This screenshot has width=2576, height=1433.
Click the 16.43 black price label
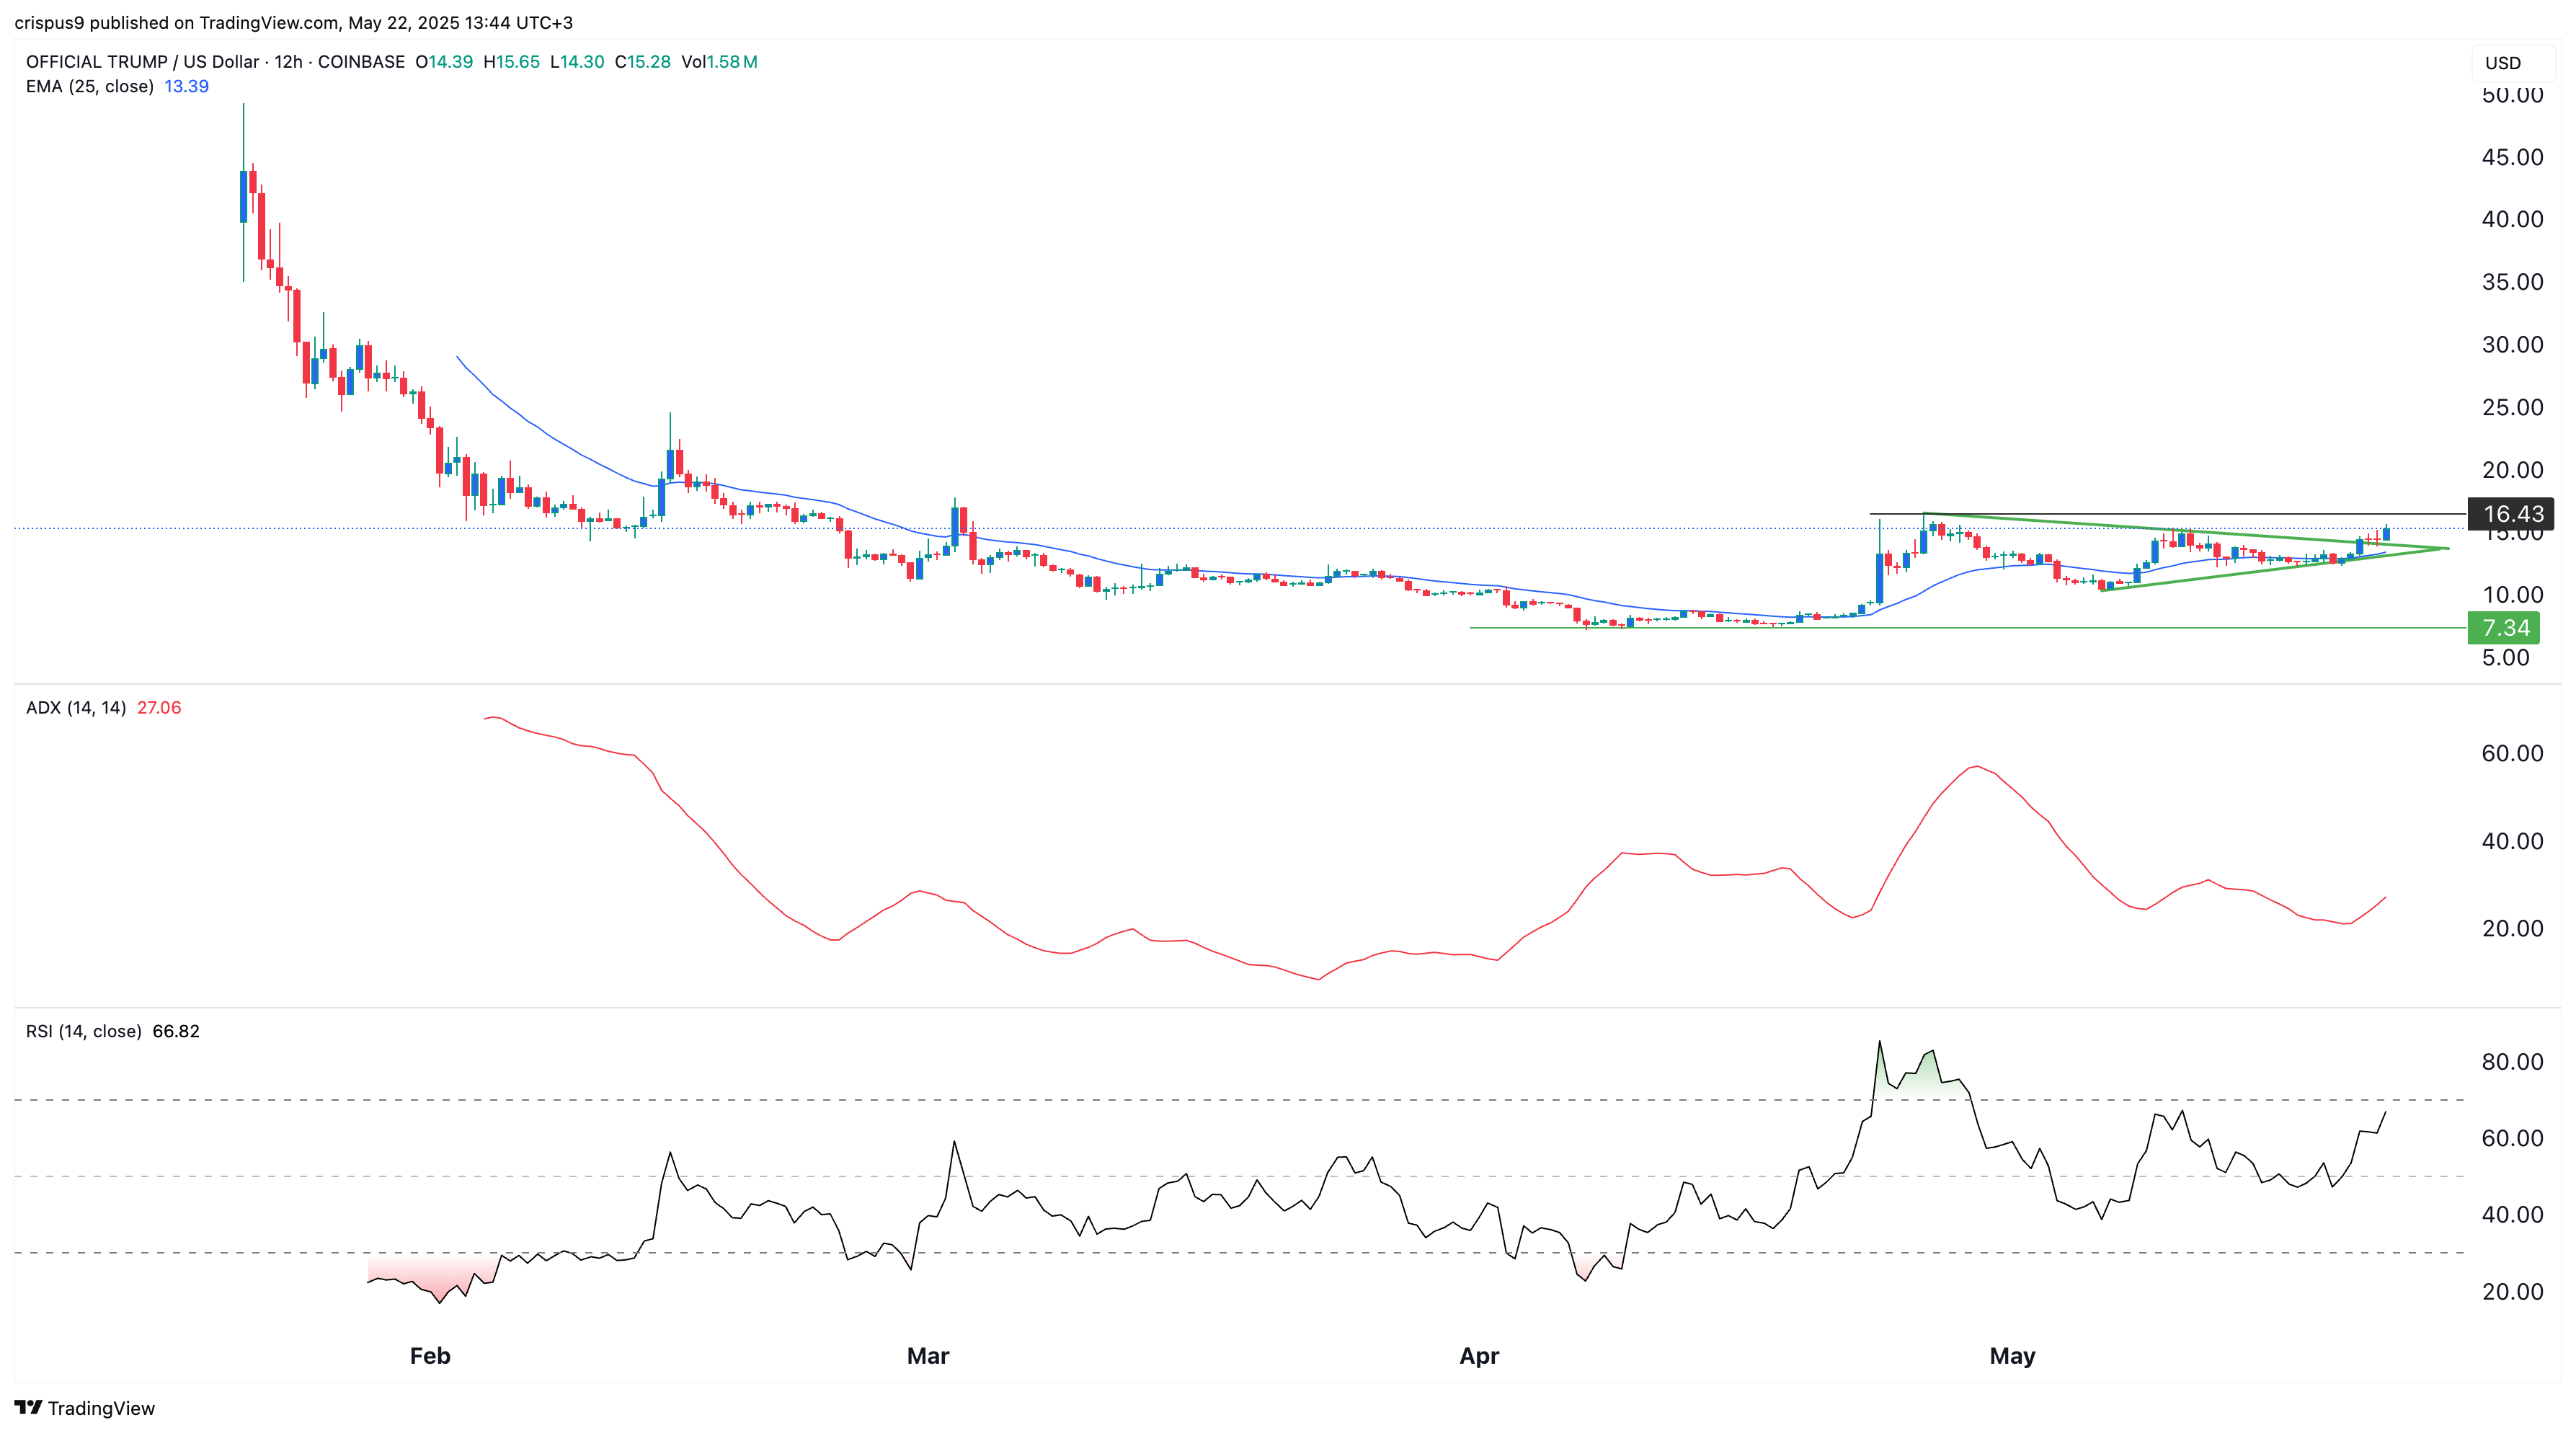(x=2511, y=514)
